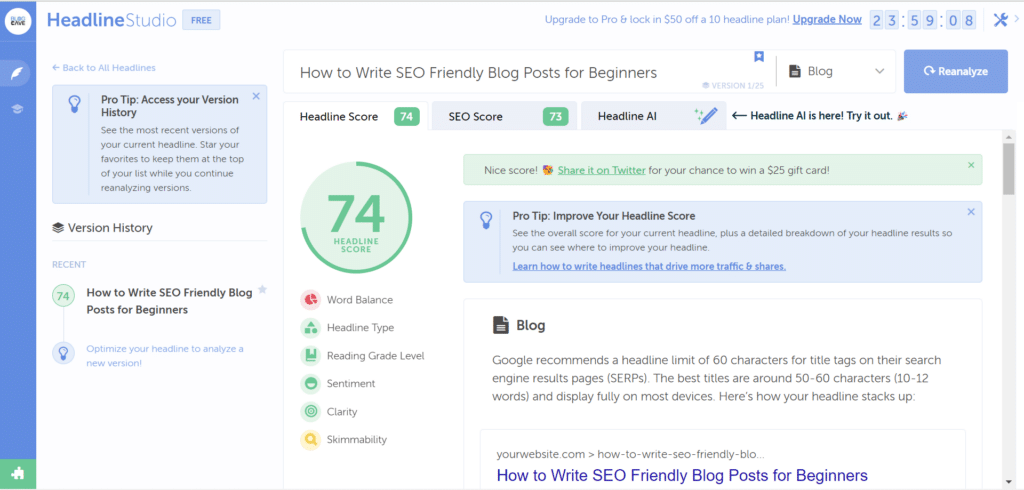
Task: Click 'Optimize your headline to analyze' text
Action: click(165, 355)
